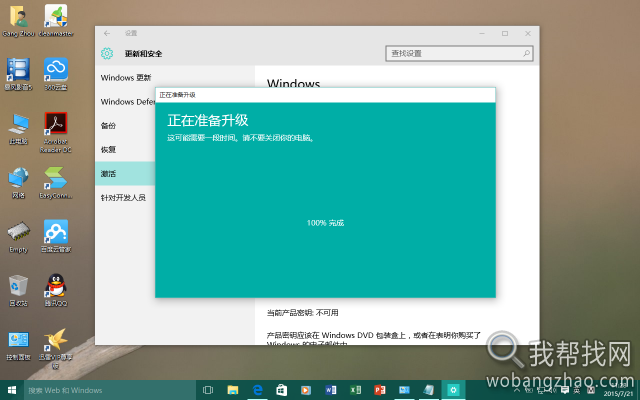
Task: Open the 迅雷VIP尊享版 bird shortcut
Action: (56, 348)
